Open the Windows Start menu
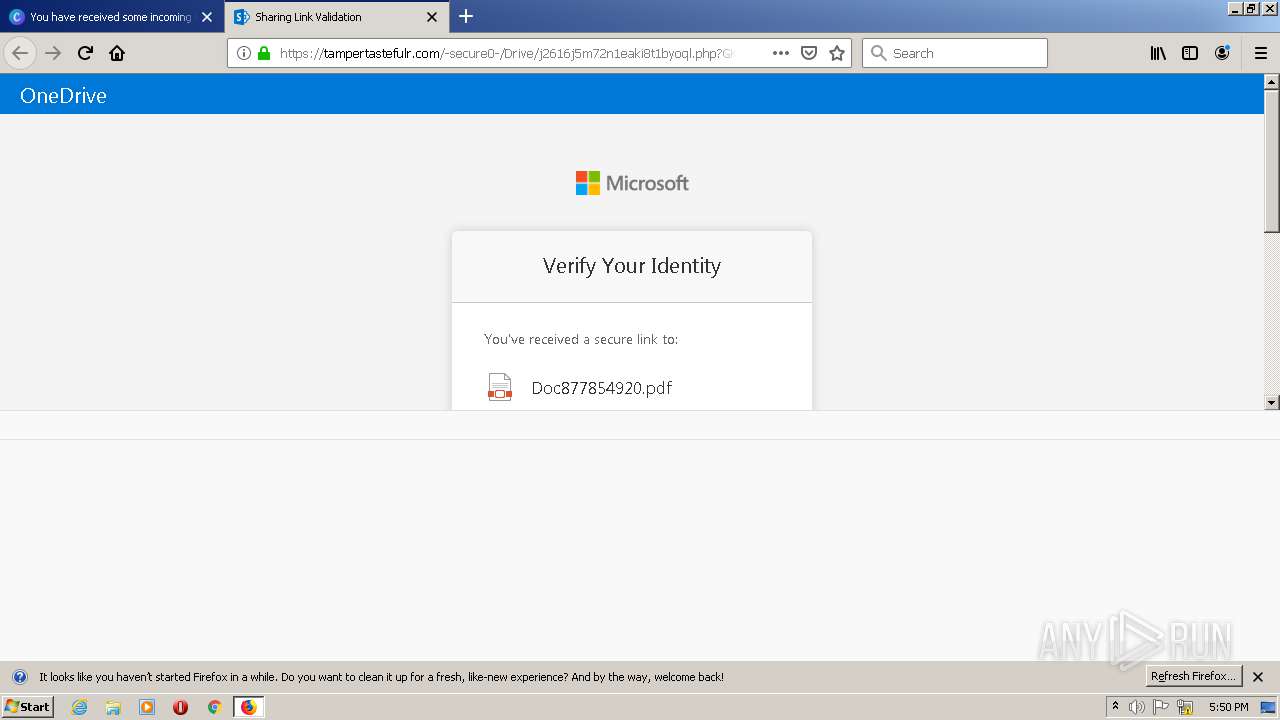 27,706
